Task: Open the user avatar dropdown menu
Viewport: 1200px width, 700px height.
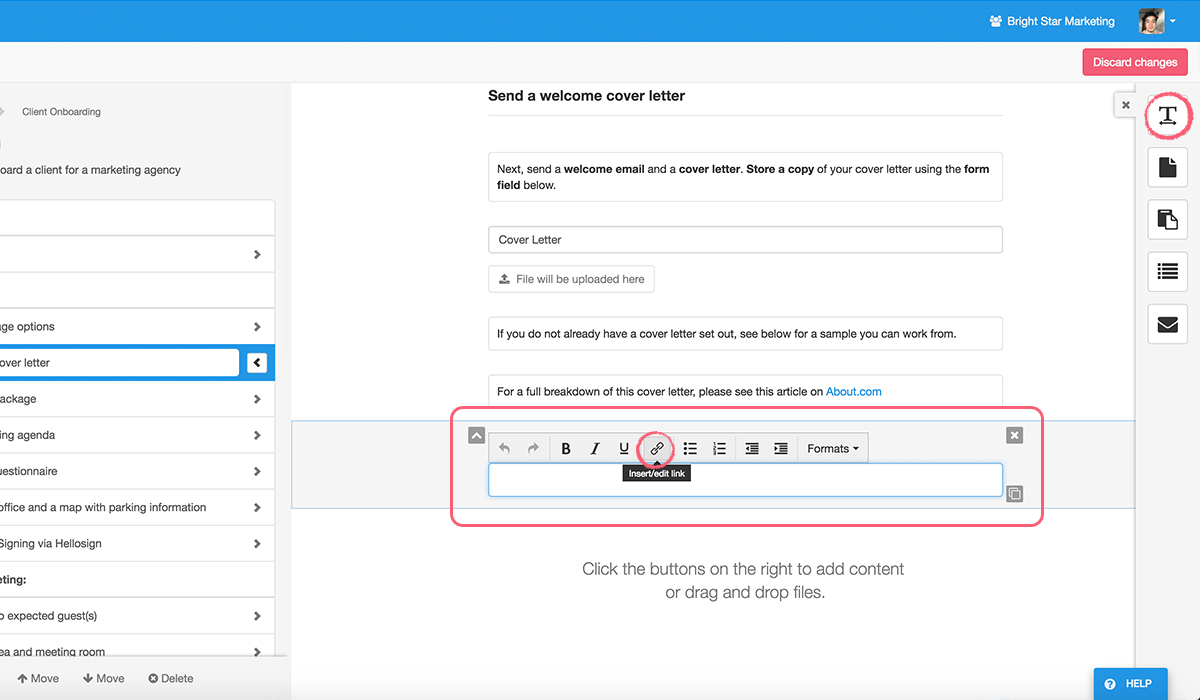Action: pyautogui.click(x=1158, y=21)
